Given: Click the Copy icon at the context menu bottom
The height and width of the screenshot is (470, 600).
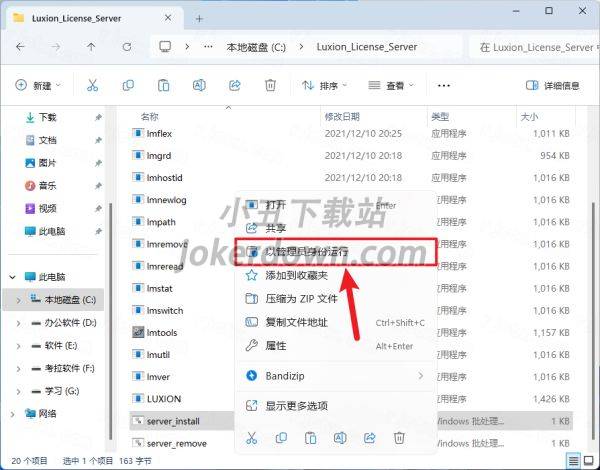Looking at the screenshot, I should click(281, 438).
